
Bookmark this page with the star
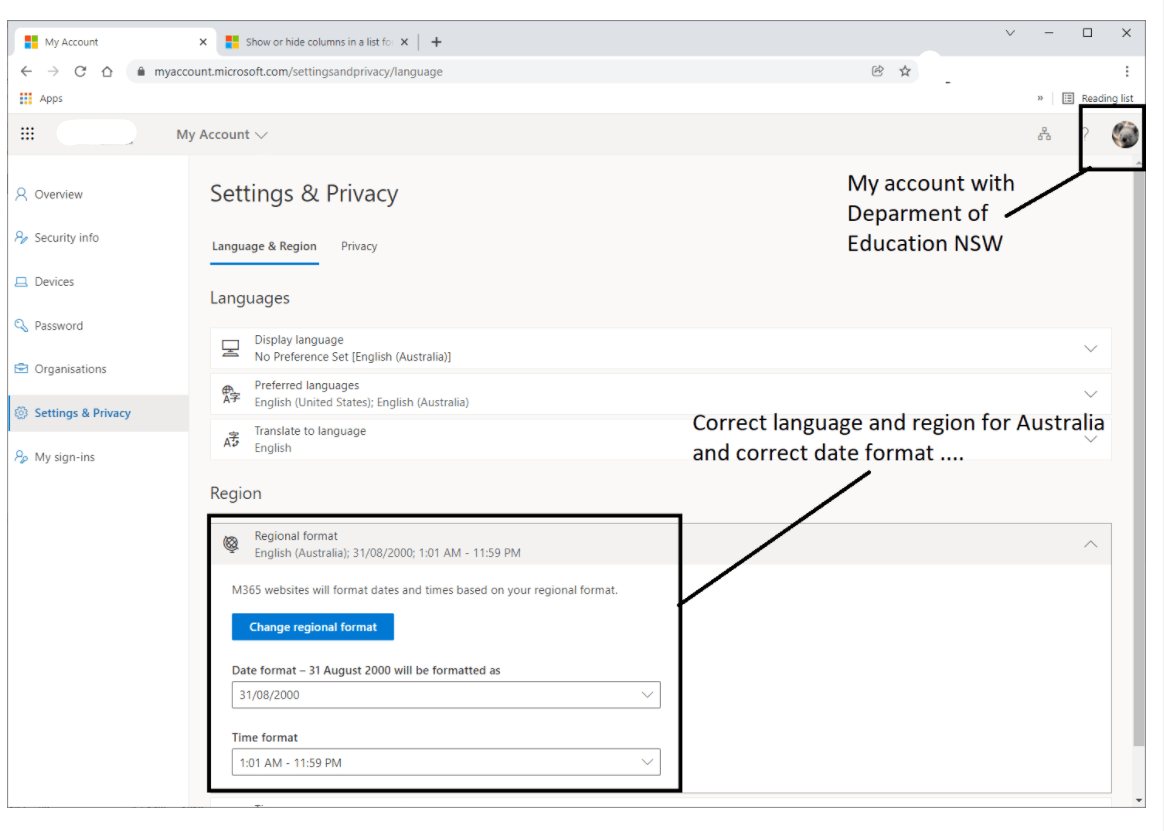pos(905,71)
